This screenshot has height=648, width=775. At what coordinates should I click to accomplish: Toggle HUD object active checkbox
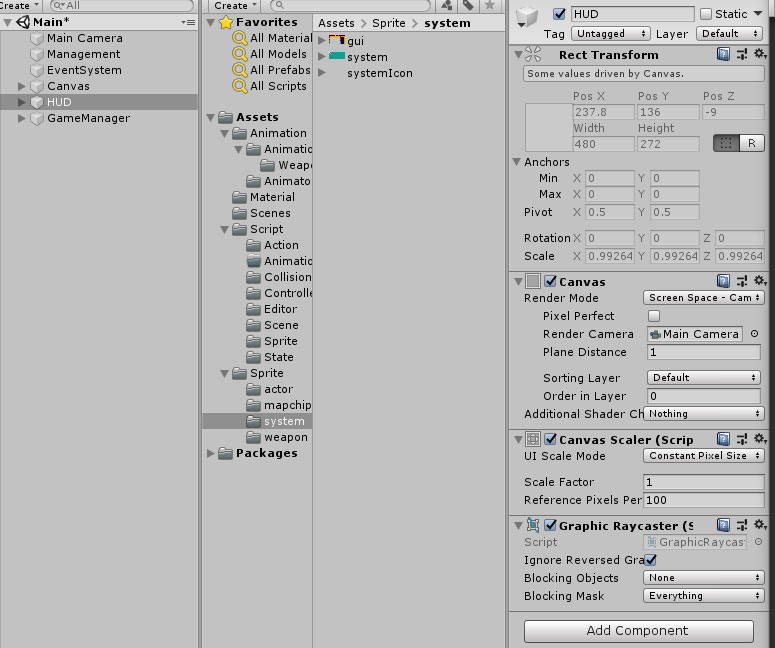560,14
